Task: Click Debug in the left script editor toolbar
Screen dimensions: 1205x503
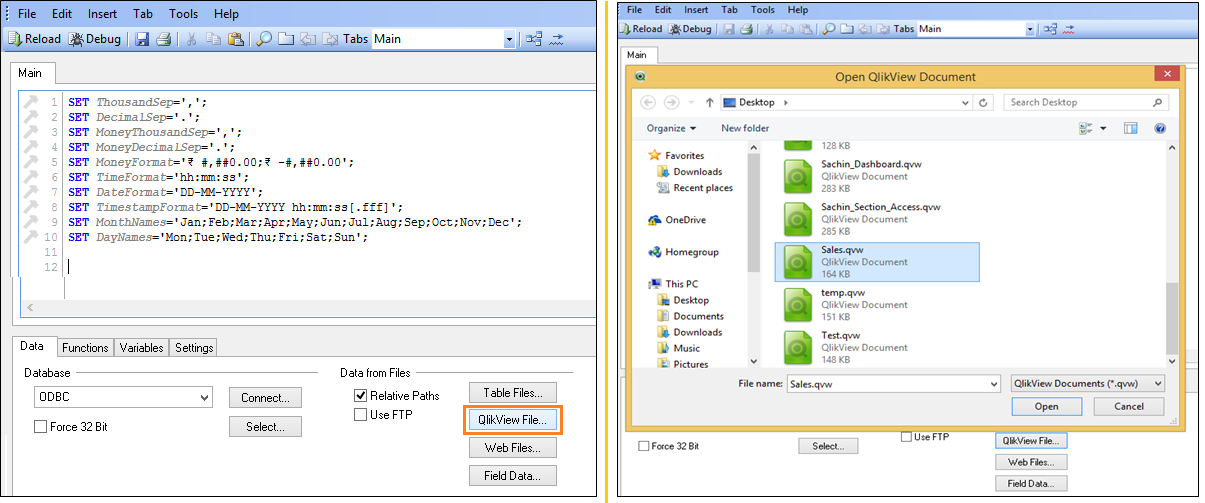Action: pos(94,39)
